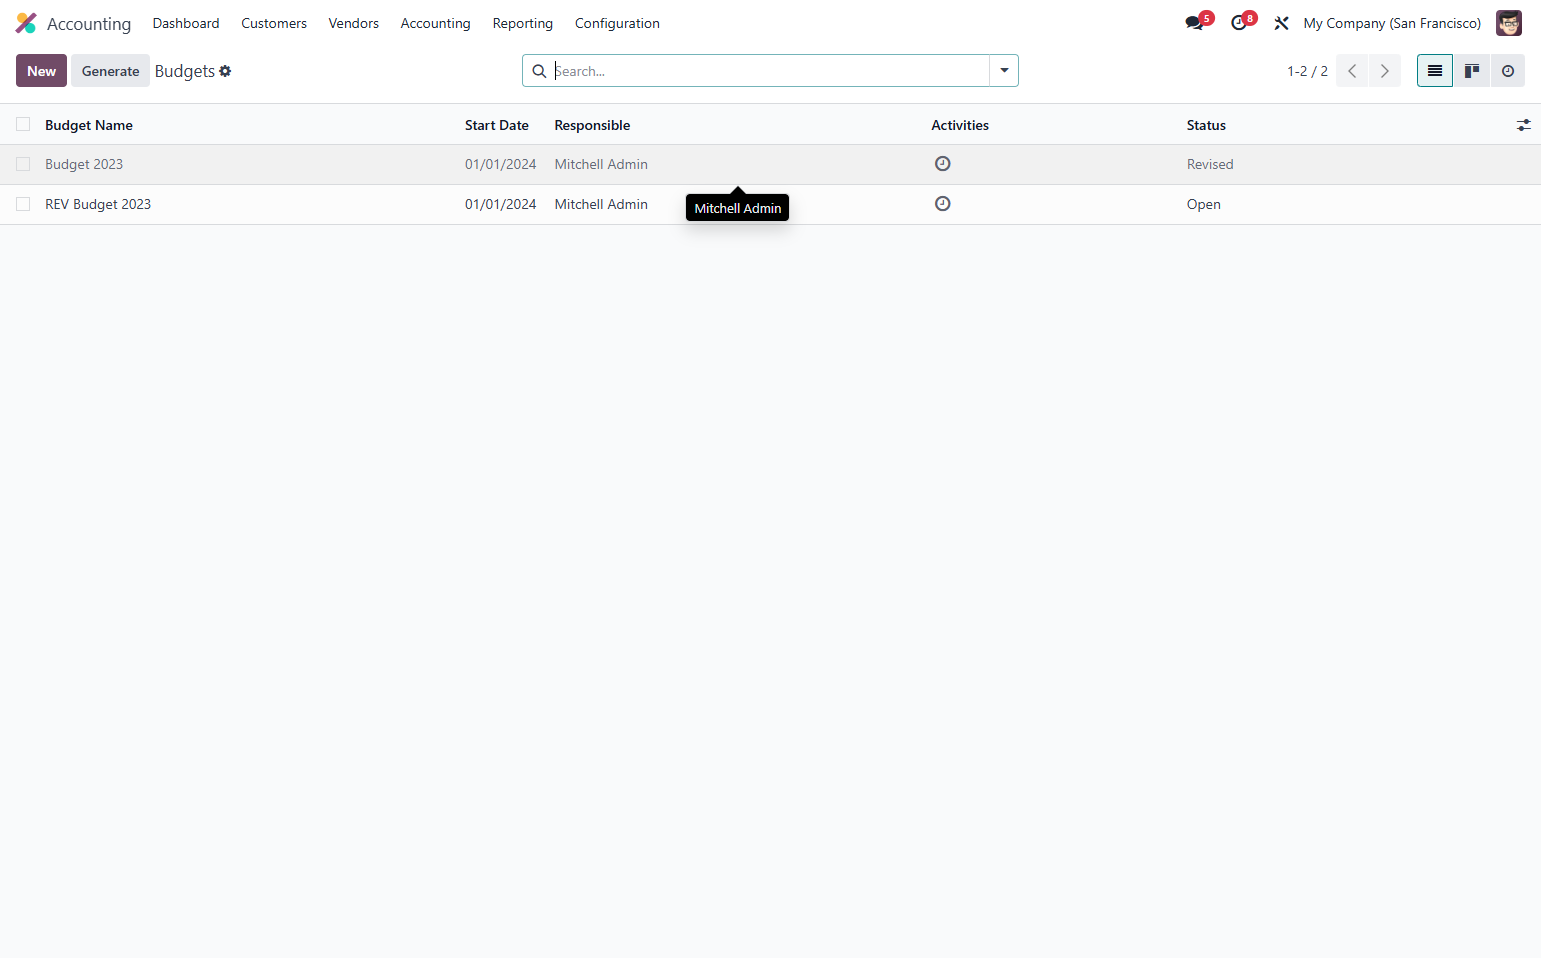Viewport: 1541px width, 958px height.
Task: Click the Open status cell
Action: tap(1204, 204)
